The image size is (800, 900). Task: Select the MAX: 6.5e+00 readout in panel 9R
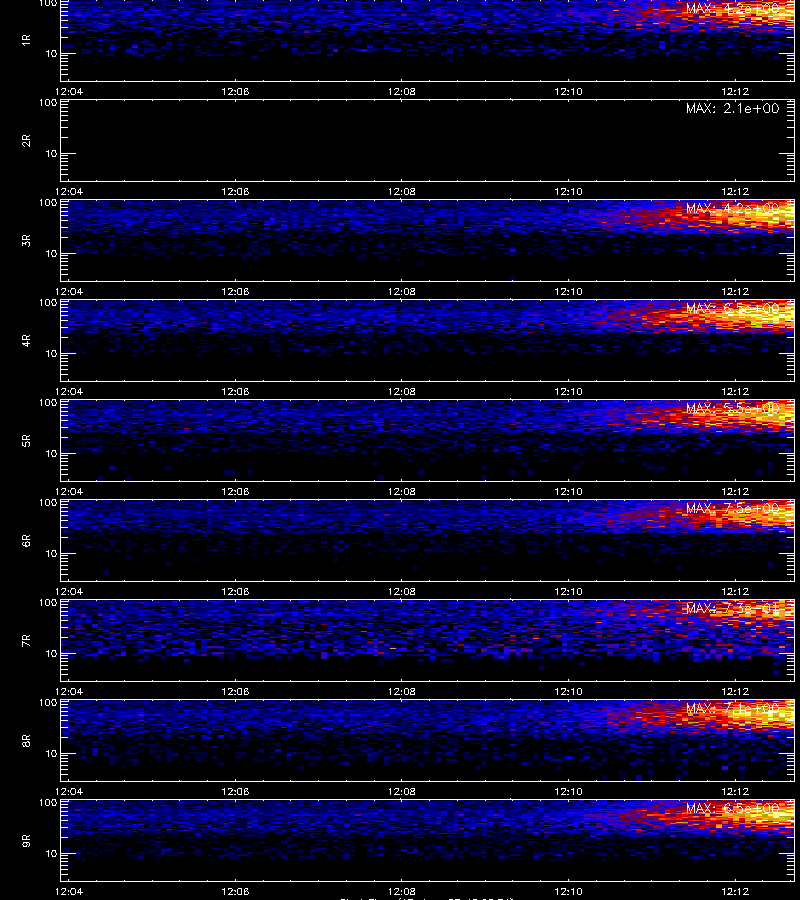pos(732,808)
